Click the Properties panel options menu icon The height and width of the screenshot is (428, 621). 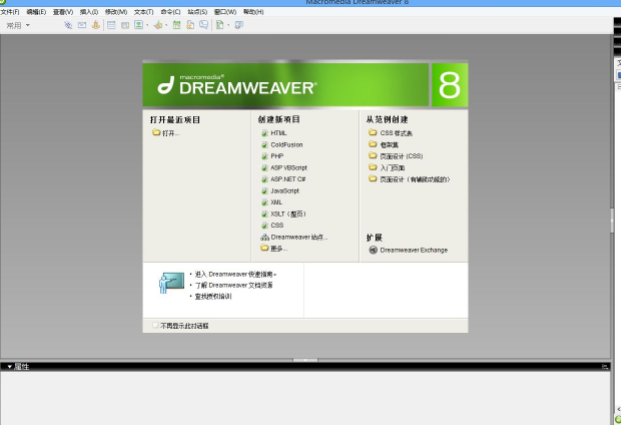[605, 367]
